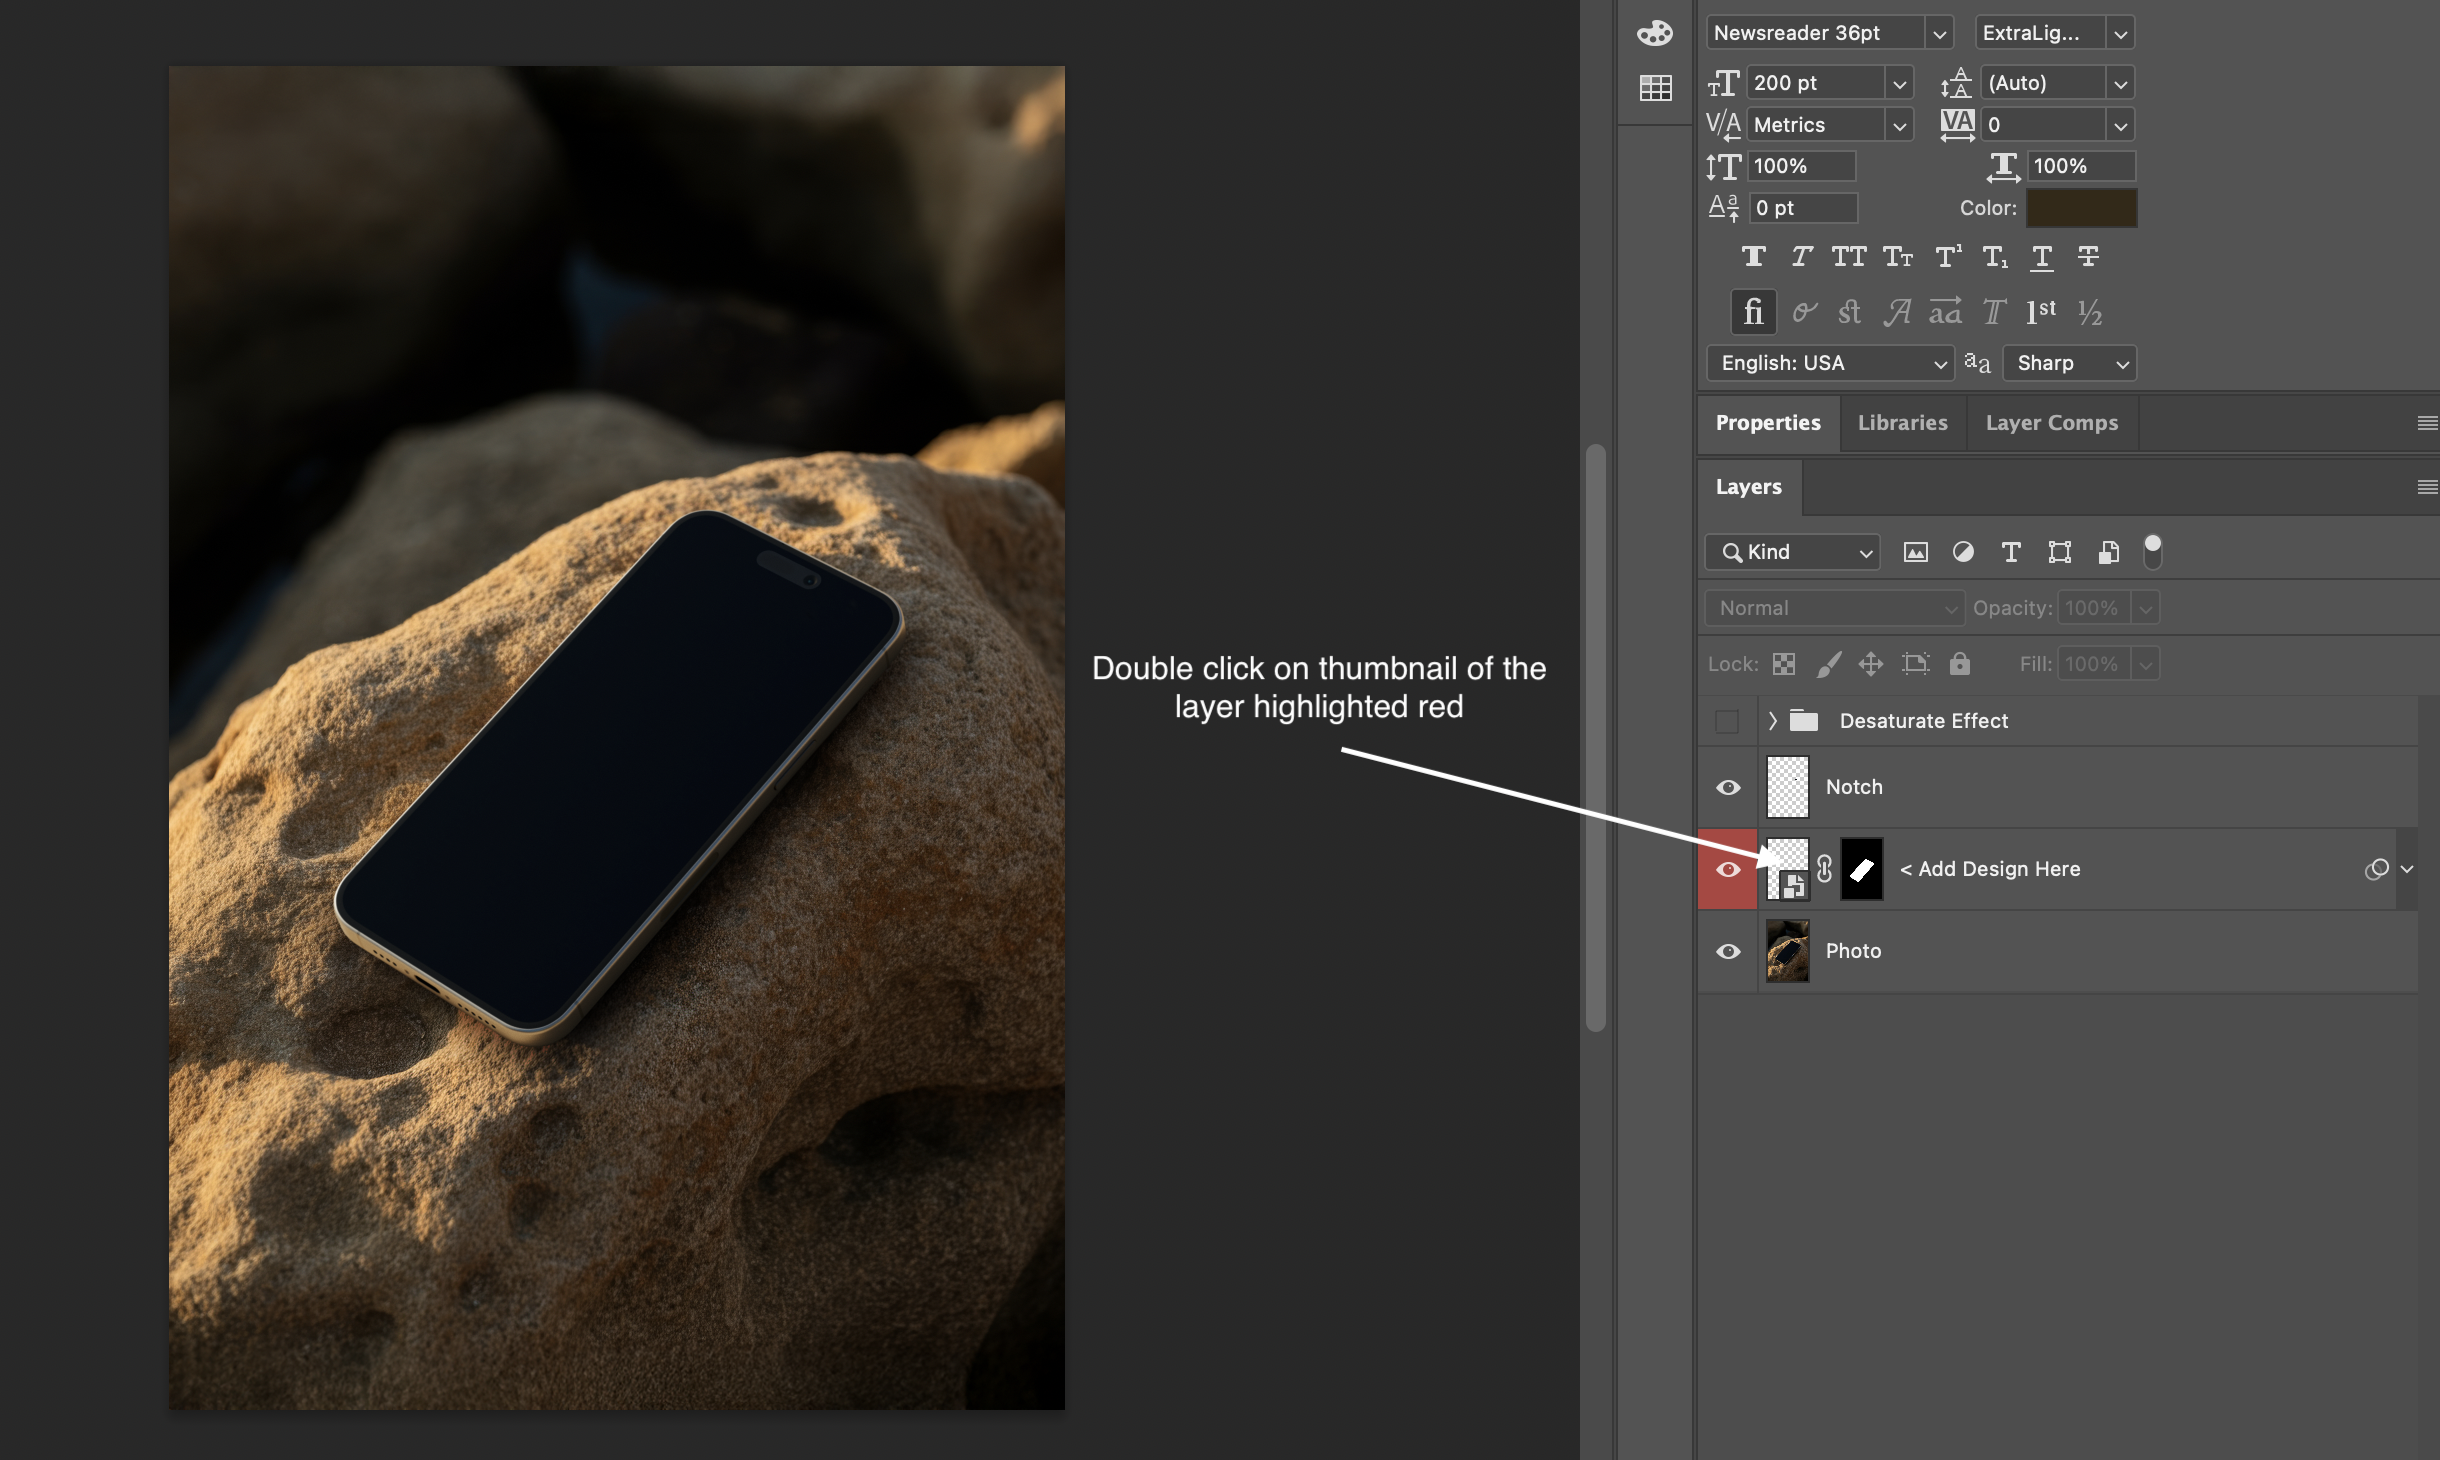The image size is (2440, 1460).
Task: Click the Faux Bold text style icon
Action: pos(1753,257)
